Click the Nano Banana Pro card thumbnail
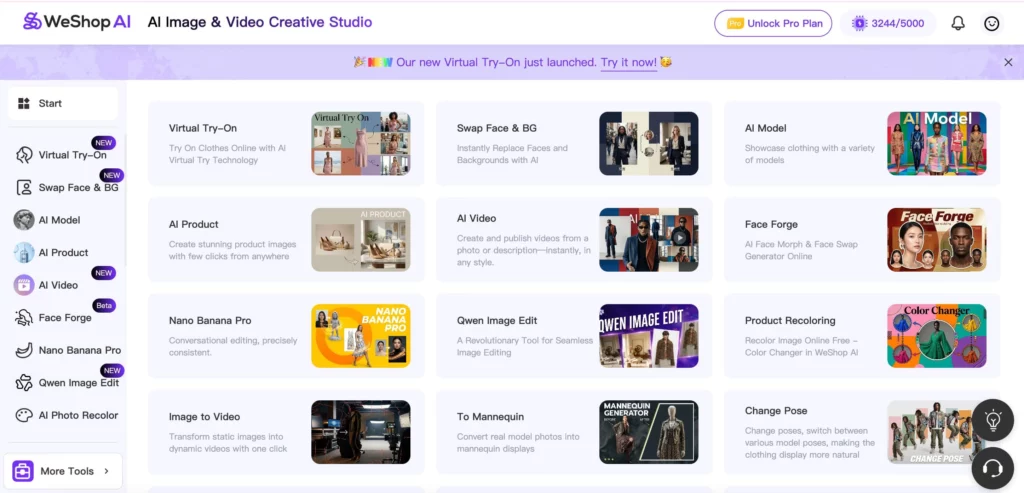Viewport: 1024px width, 493px height. pos(360,336)
